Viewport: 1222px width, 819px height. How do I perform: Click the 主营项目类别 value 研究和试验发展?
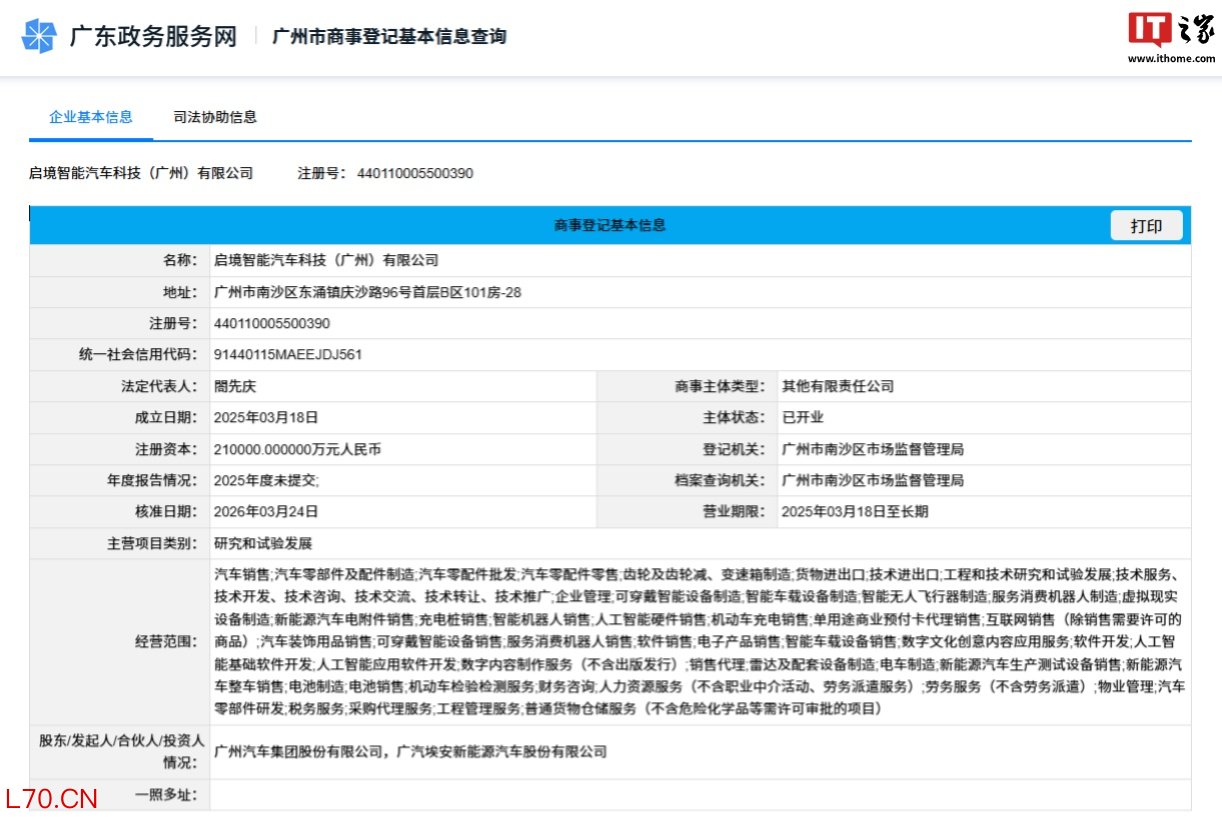point(263,543)
